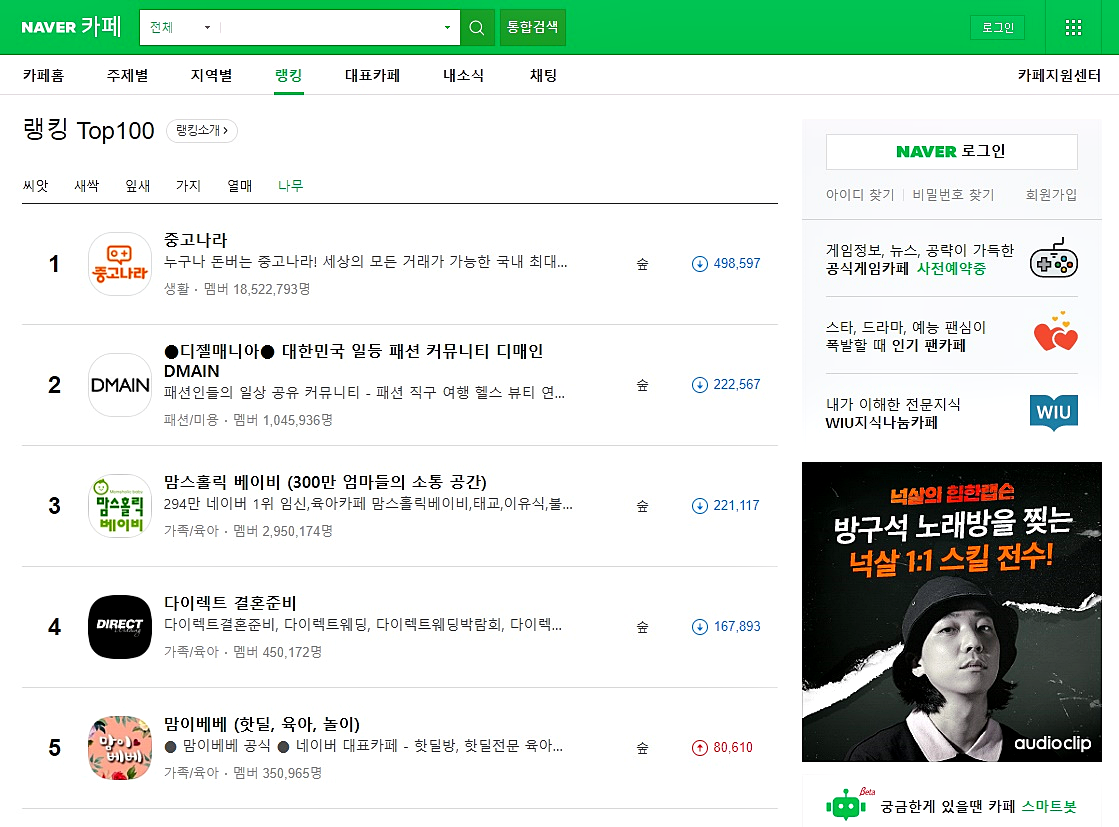
Task: Click 회원가입 link
Action: click(x=1051, y=194)
